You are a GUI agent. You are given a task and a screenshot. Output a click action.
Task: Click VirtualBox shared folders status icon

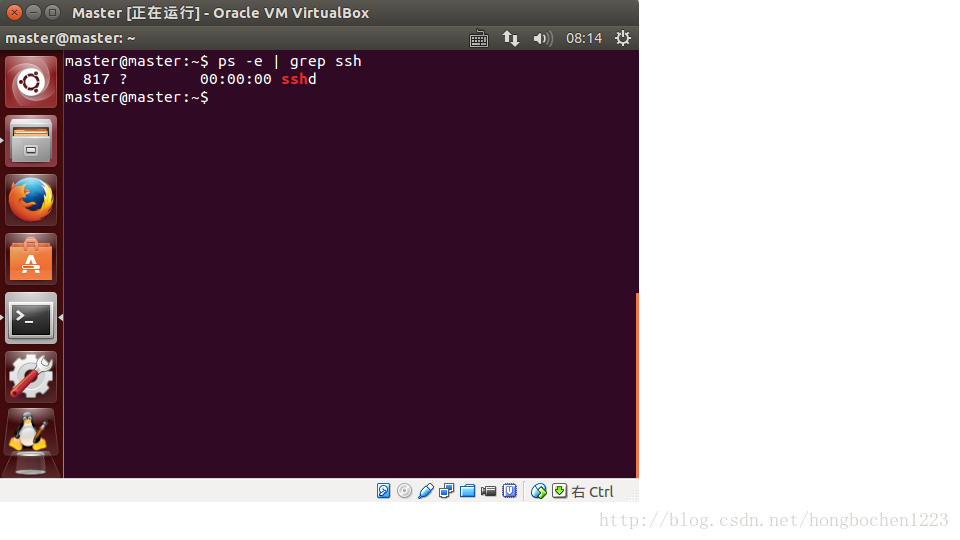[x=467, y=491]
